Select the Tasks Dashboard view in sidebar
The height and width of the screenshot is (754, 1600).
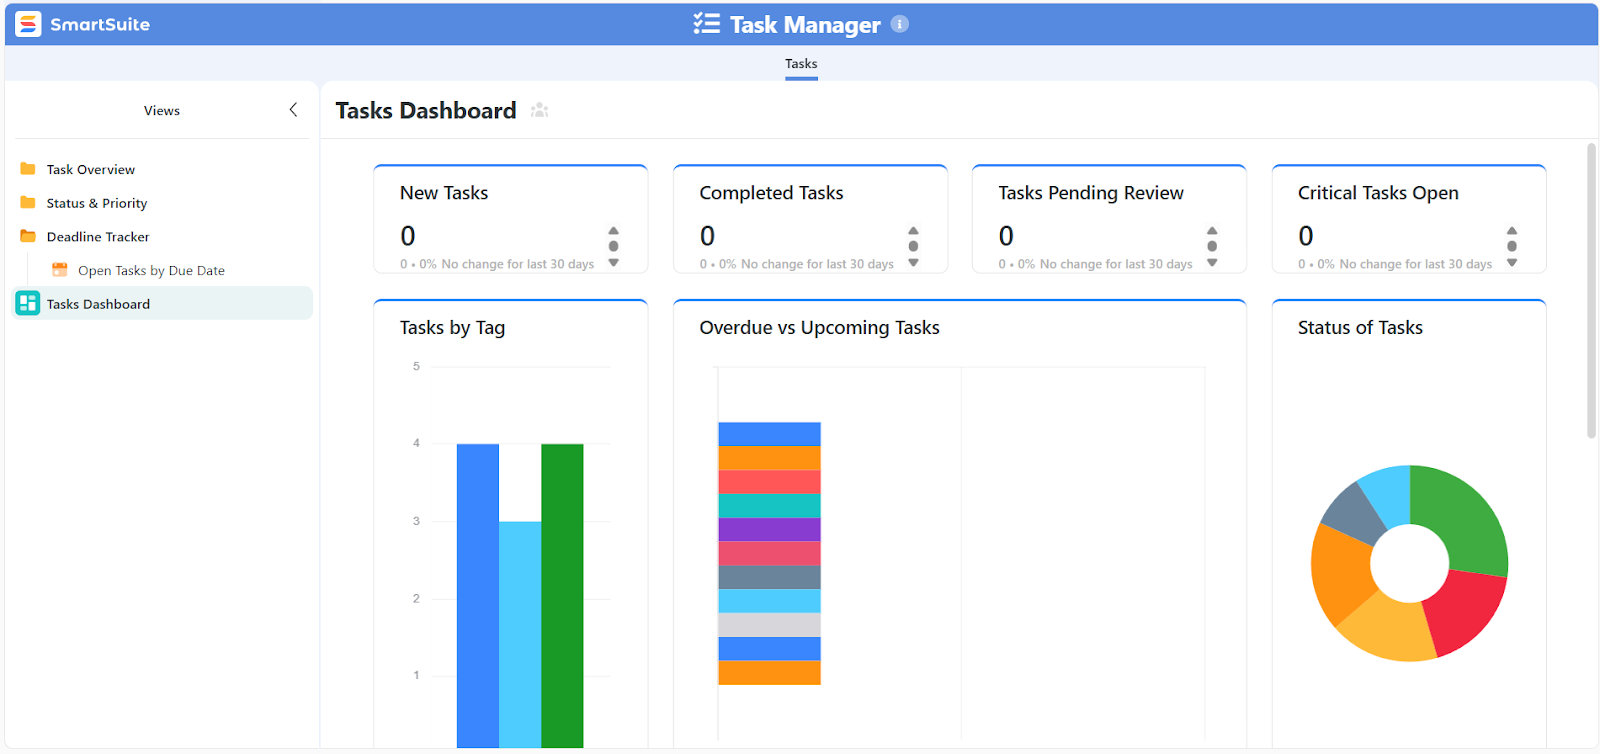point(162,303)
